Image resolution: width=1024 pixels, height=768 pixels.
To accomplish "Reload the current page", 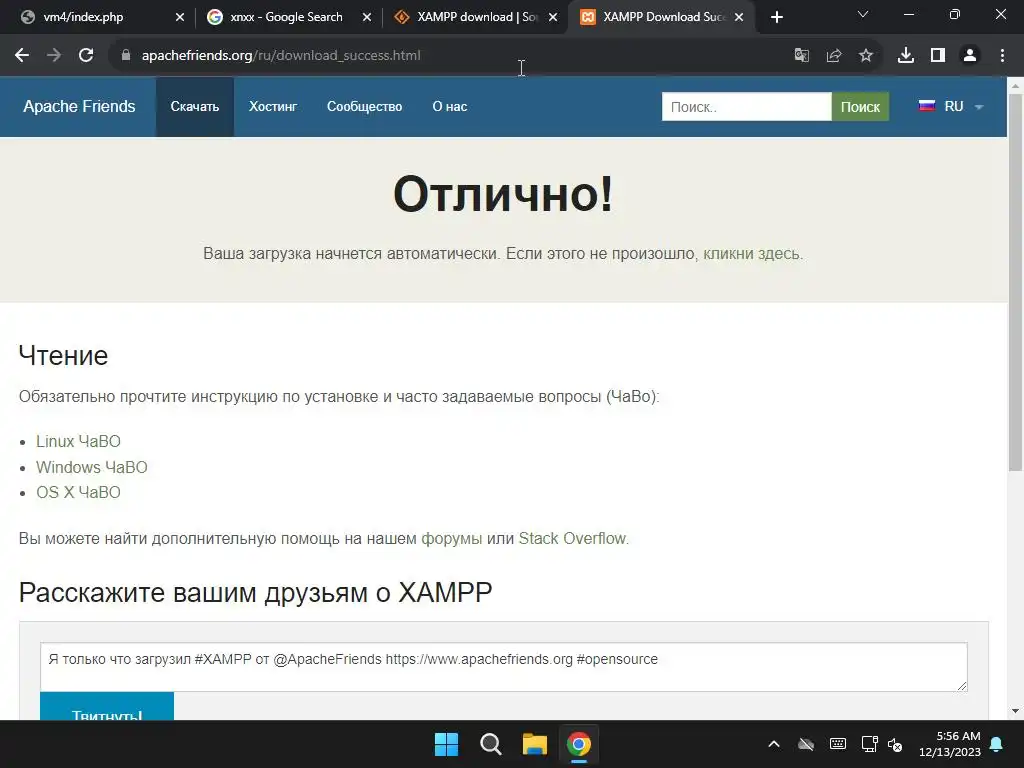I will tap(86, 56).
